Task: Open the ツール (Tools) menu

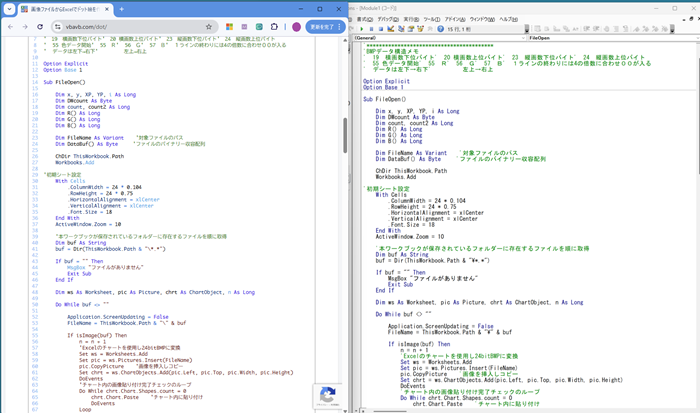Action: click(431, 19)
